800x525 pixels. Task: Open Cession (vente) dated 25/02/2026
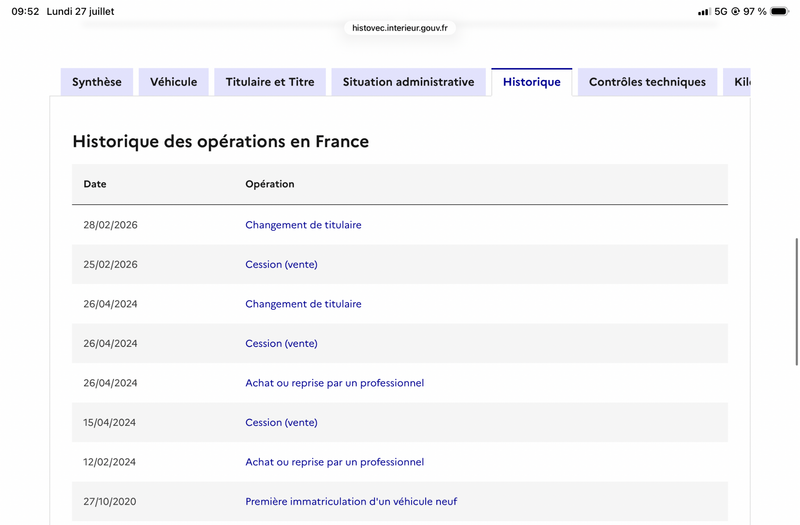point(281,264)
